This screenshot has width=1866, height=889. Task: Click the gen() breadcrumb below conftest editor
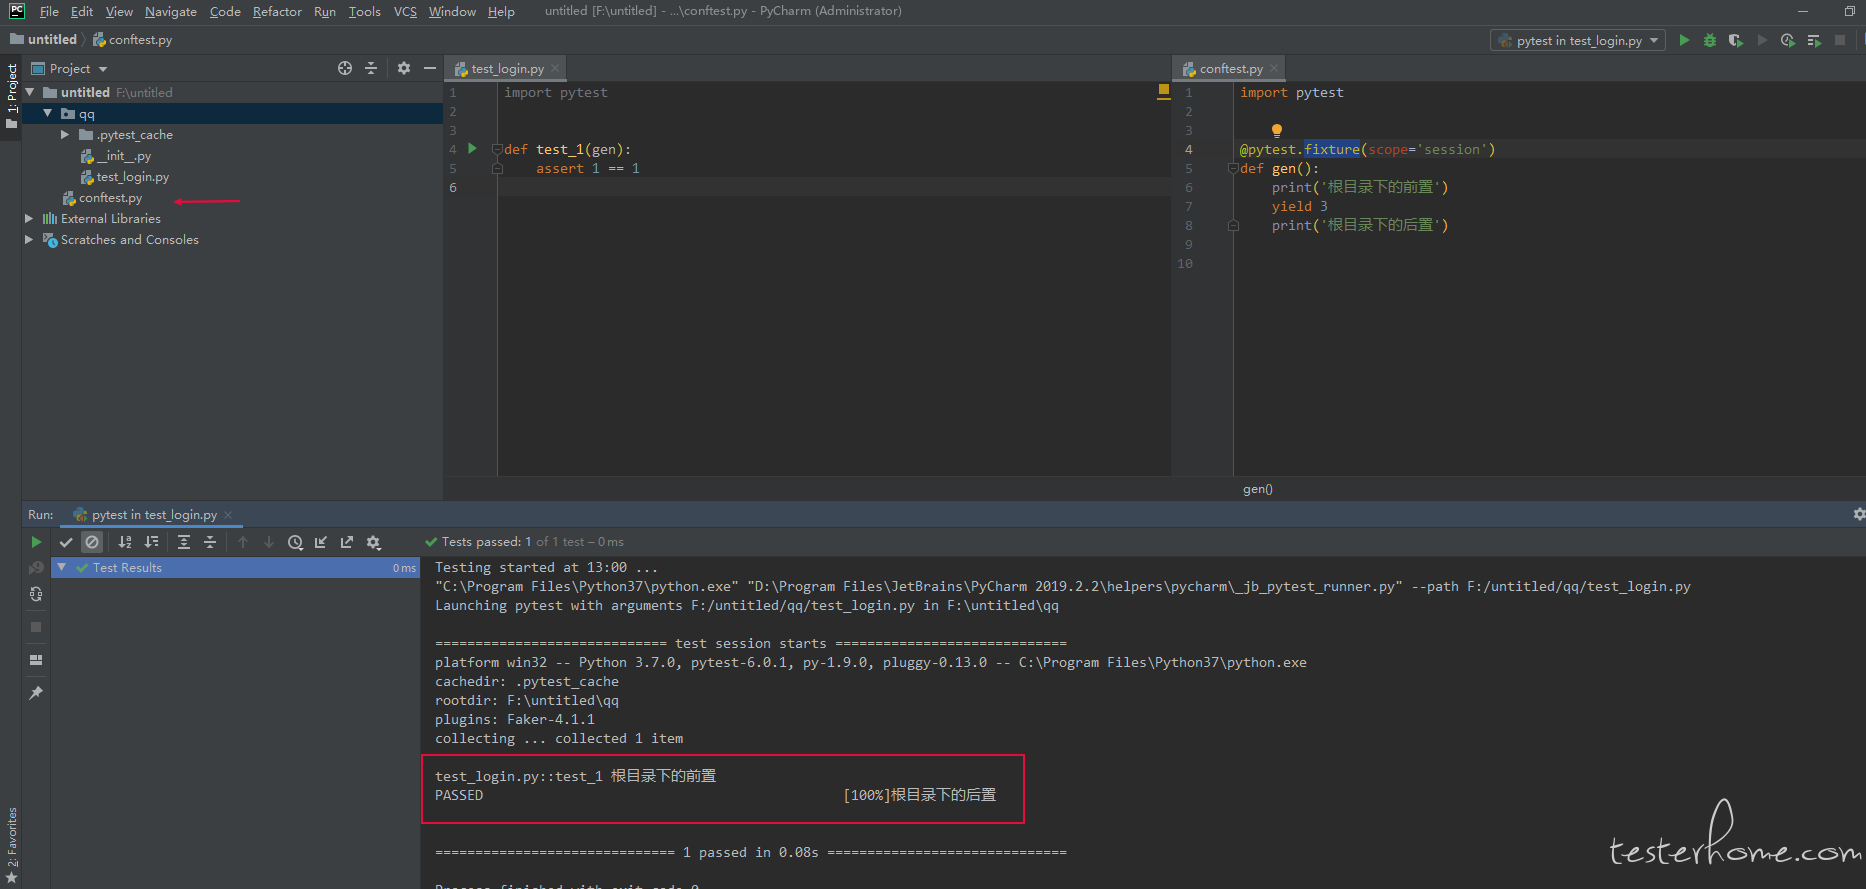click(1258, 489)
